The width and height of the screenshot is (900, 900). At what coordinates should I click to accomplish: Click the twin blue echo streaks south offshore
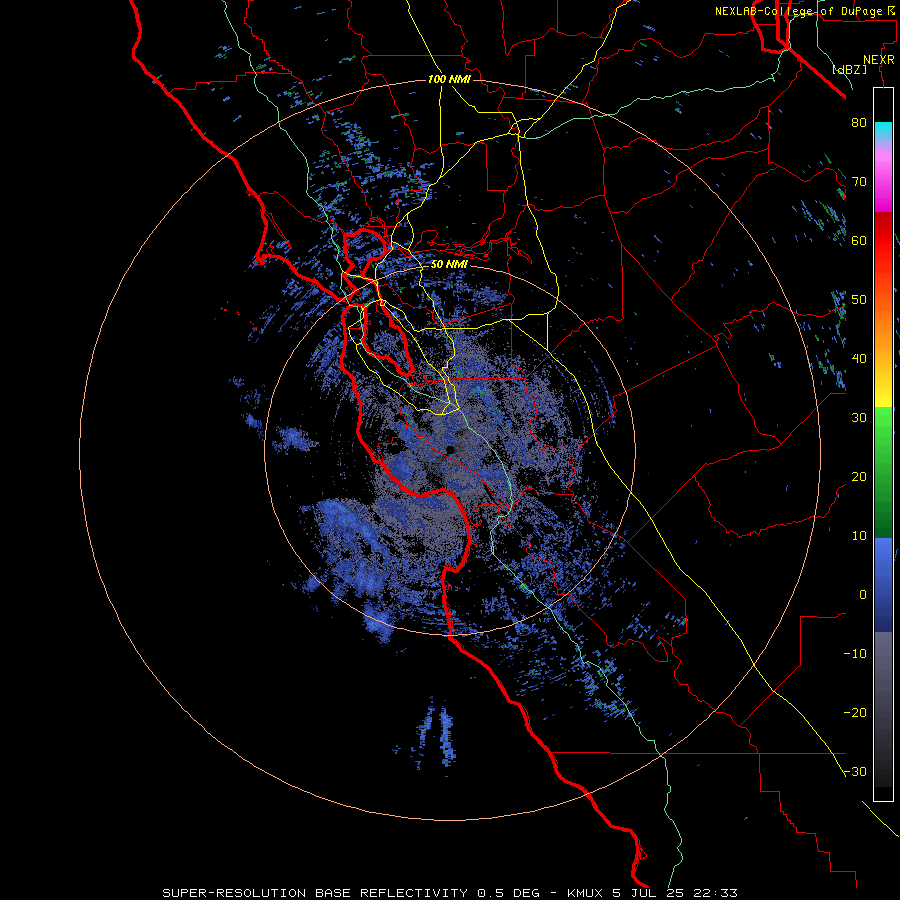point(436,735)
